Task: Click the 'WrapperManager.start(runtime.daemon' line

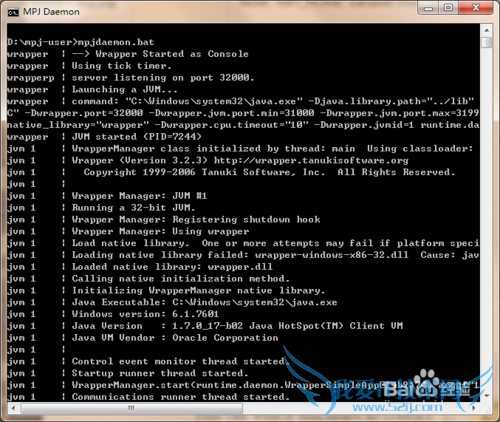Action: (275, 385)
